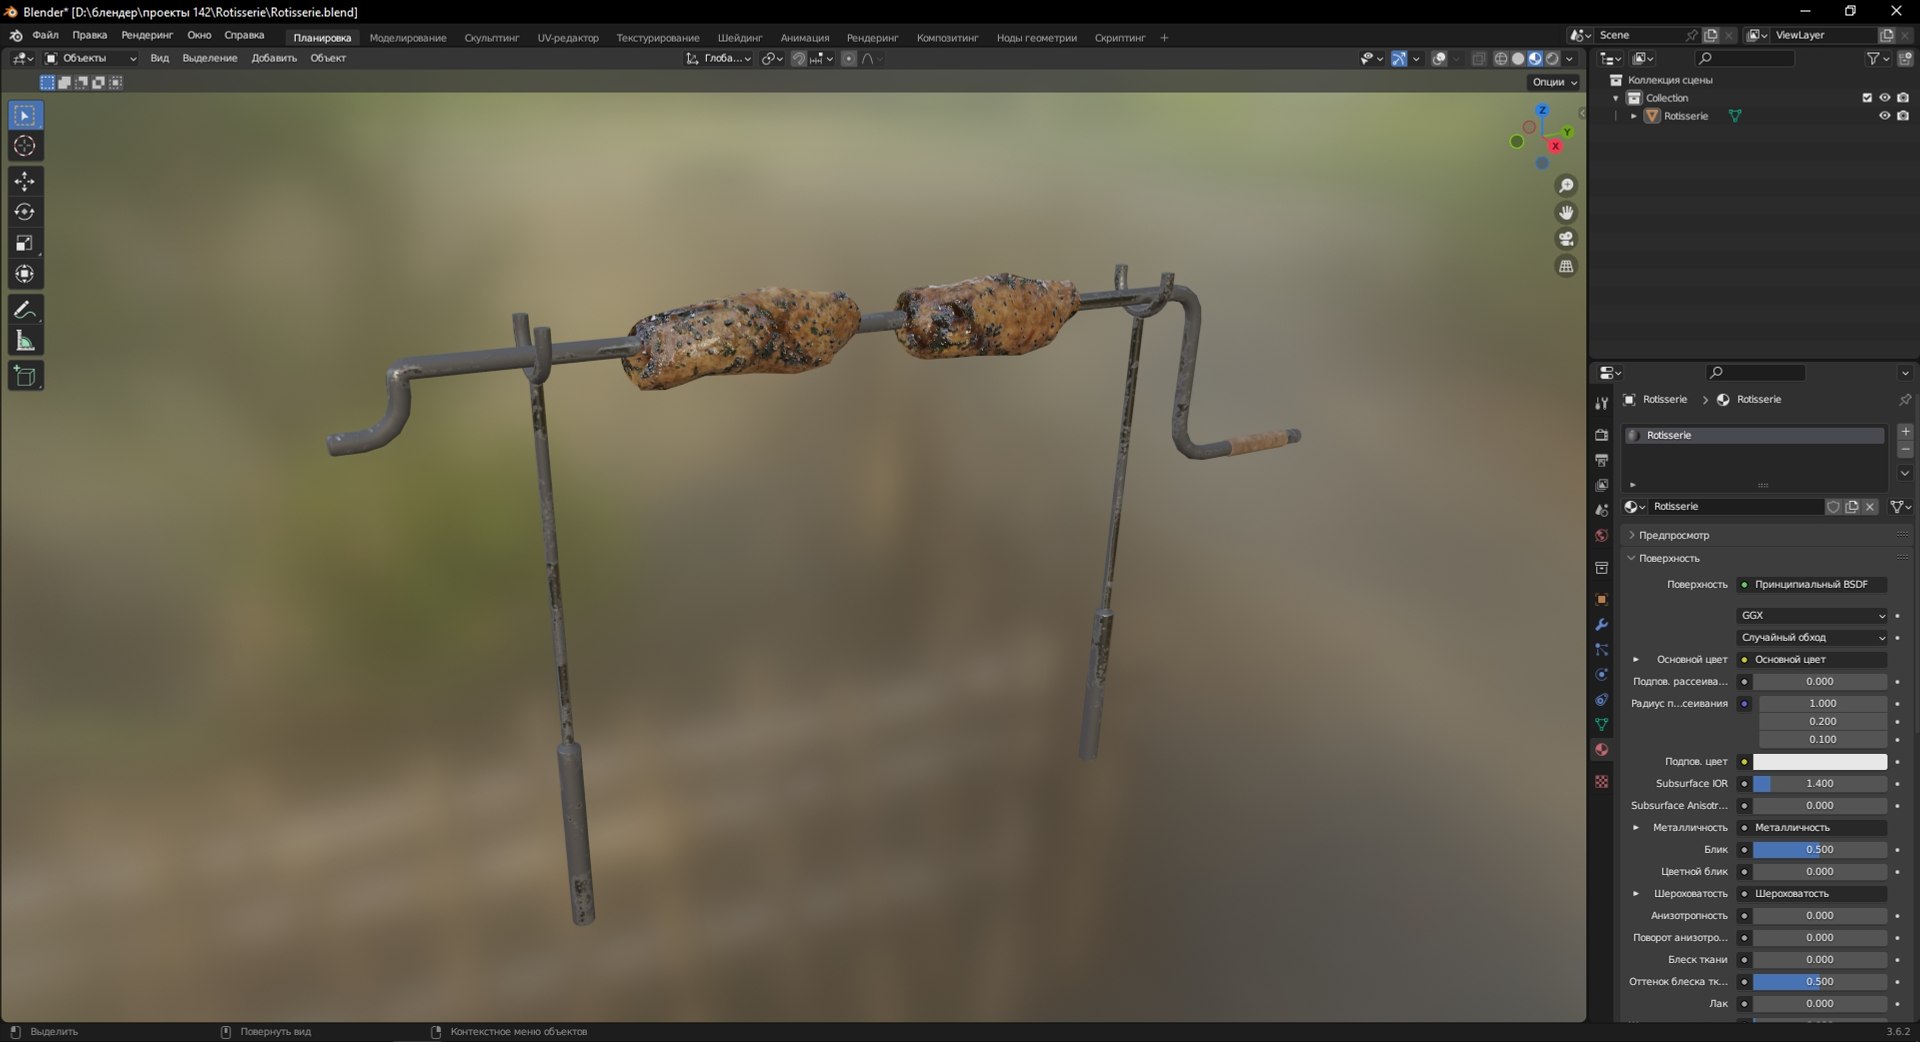Pick the Add Cube tool
Image resolution: width=1920 pixels, height=1042 pixels.
[25, 376]
